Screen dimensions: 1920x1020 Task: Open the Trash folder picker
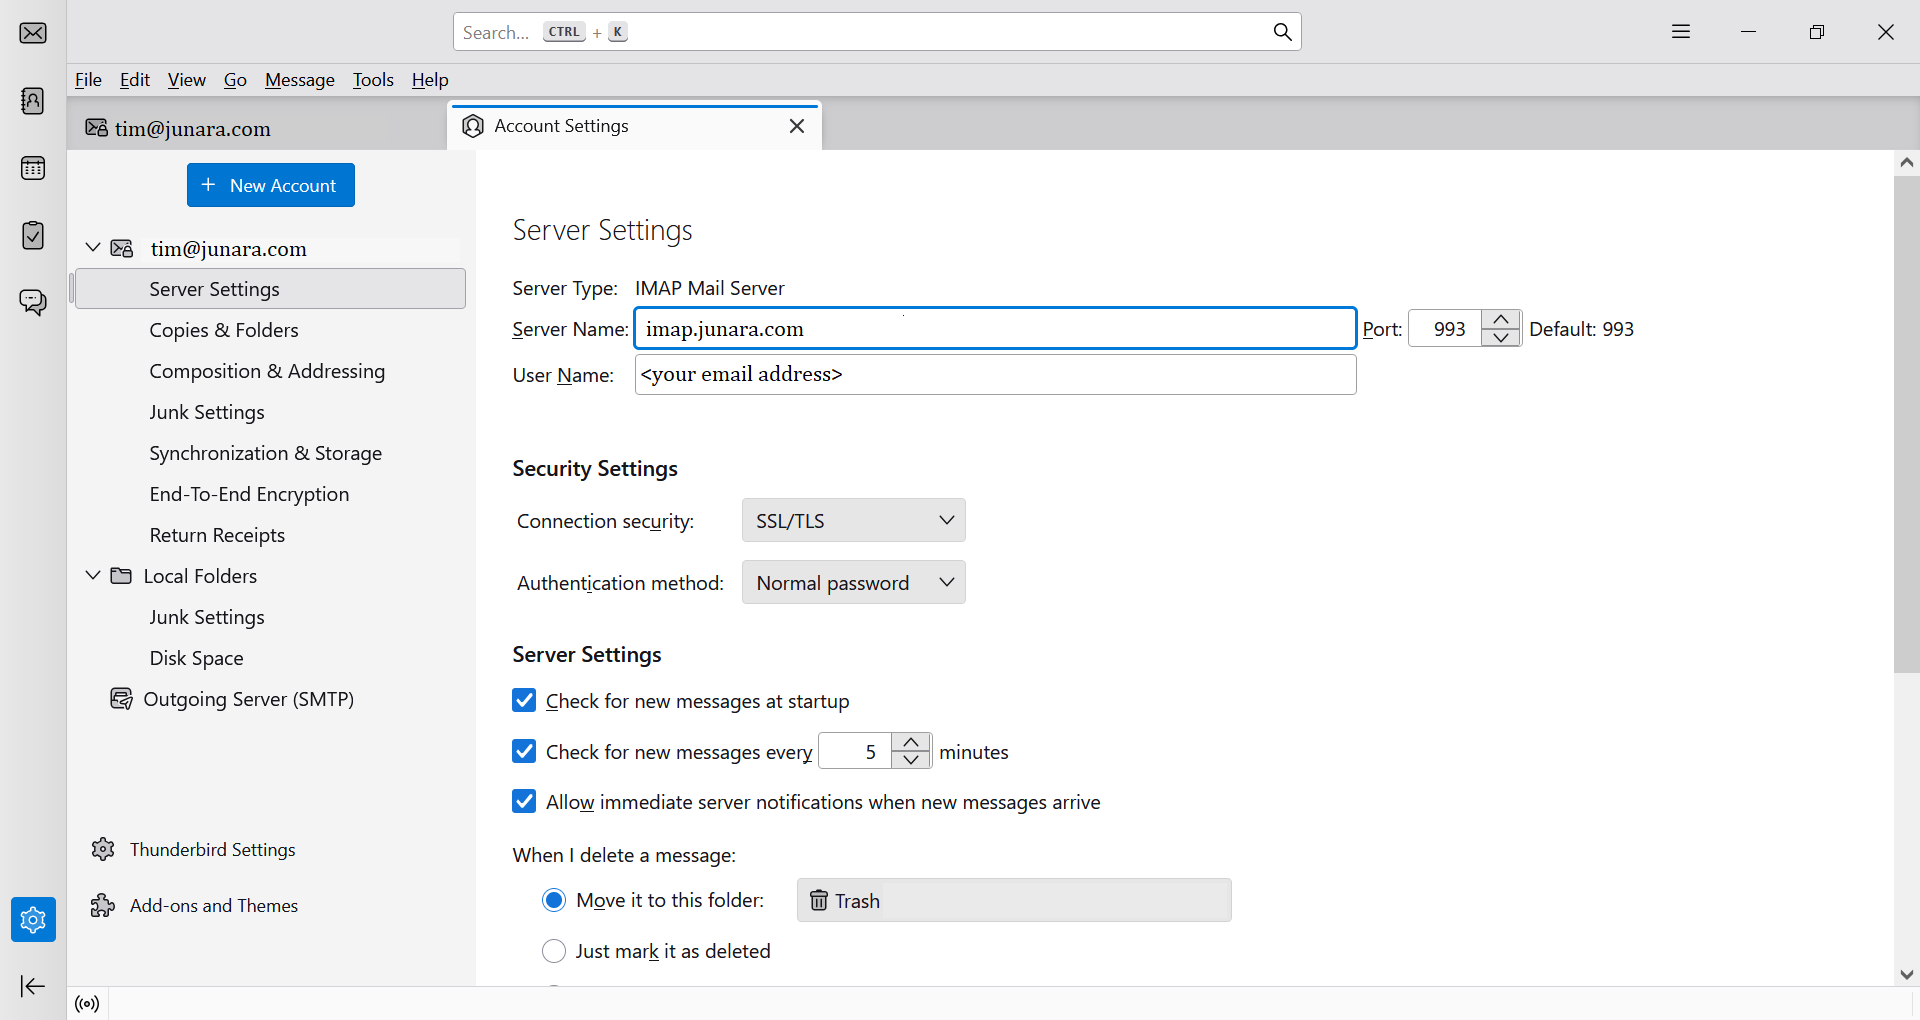coord(1014,900)
